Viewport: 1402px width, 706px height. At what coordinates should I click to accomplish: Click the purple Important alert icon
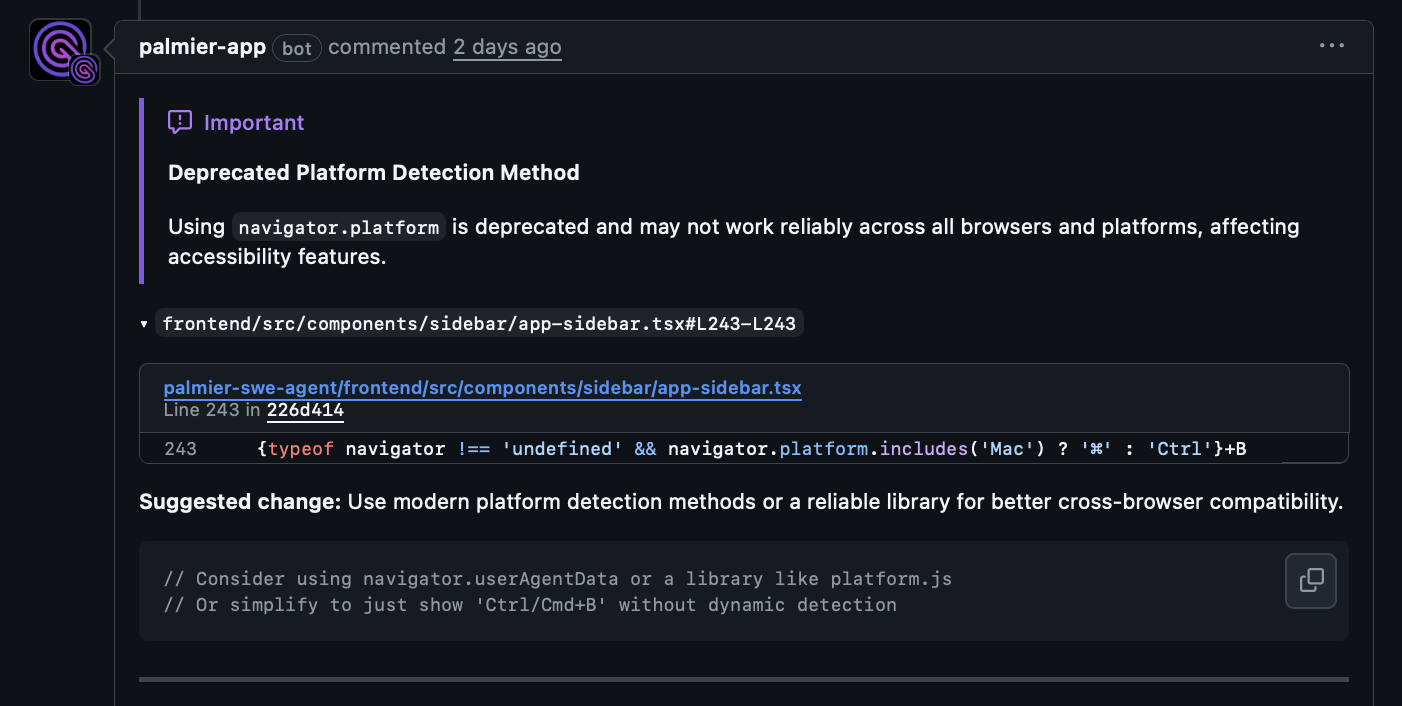click(x=179, y=121)
